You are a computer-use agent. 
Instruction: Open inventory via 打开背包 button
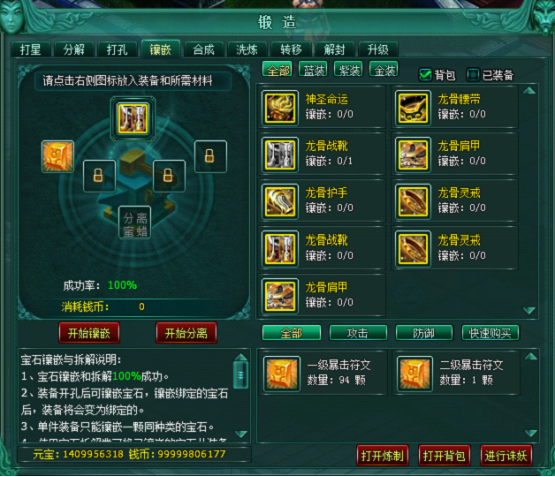(444, 456)
